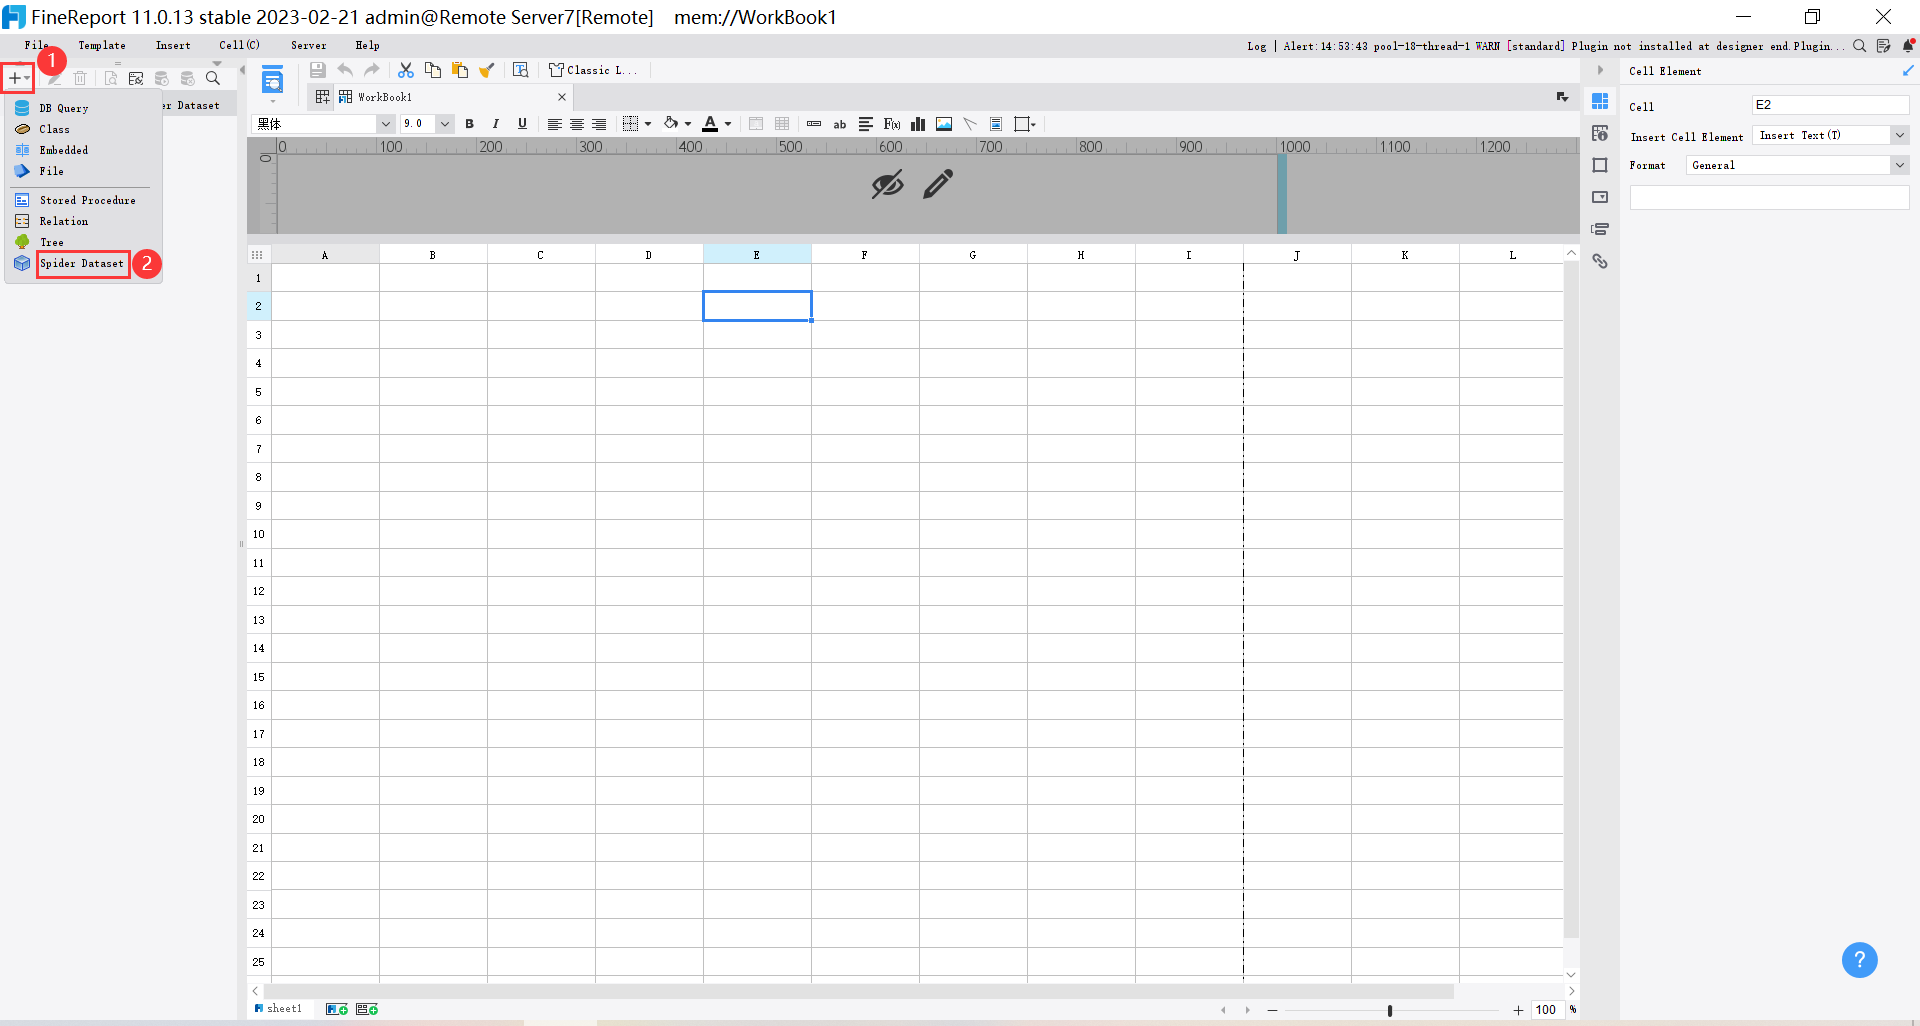
Task: Open the Cell Attribute panel icon
Action: pos(1601,133)
